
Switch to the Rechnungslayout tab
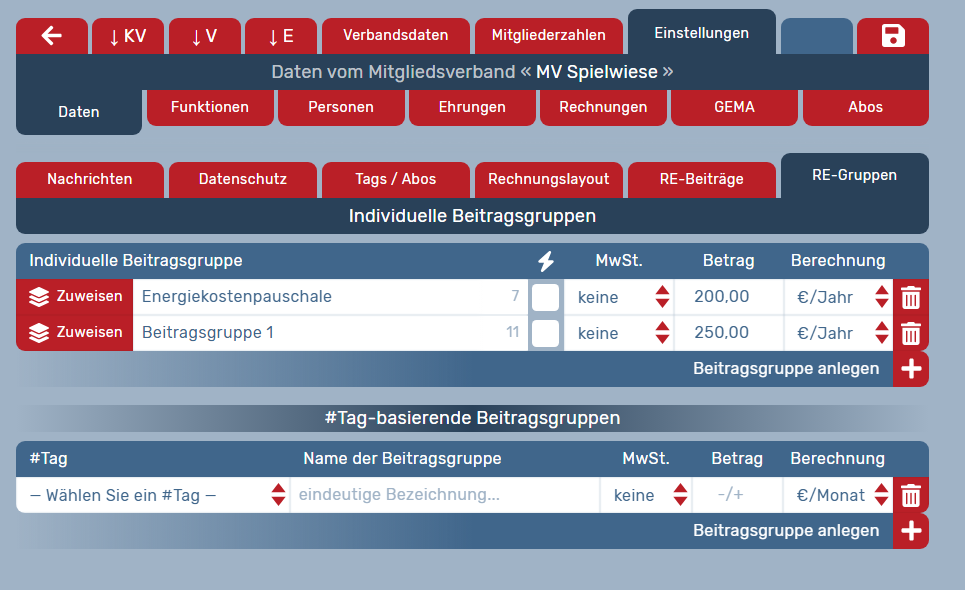click(x=548, y=180)
